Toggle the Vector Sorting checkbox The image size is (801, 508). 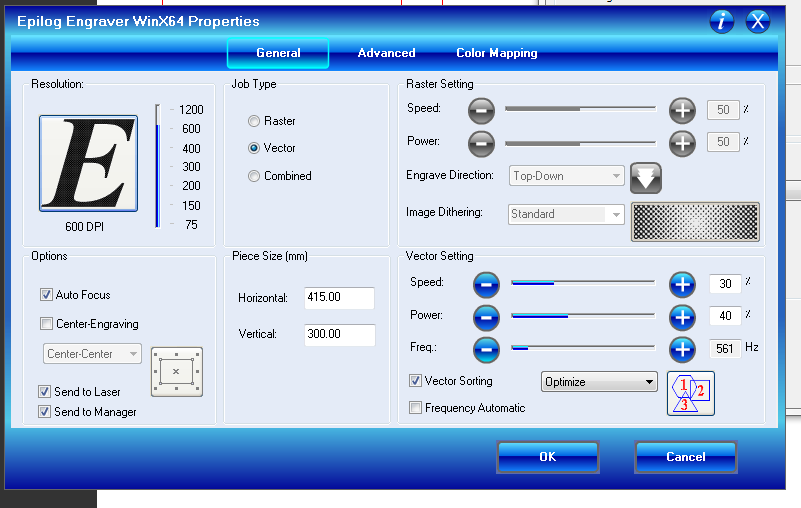tap(415, 381)
